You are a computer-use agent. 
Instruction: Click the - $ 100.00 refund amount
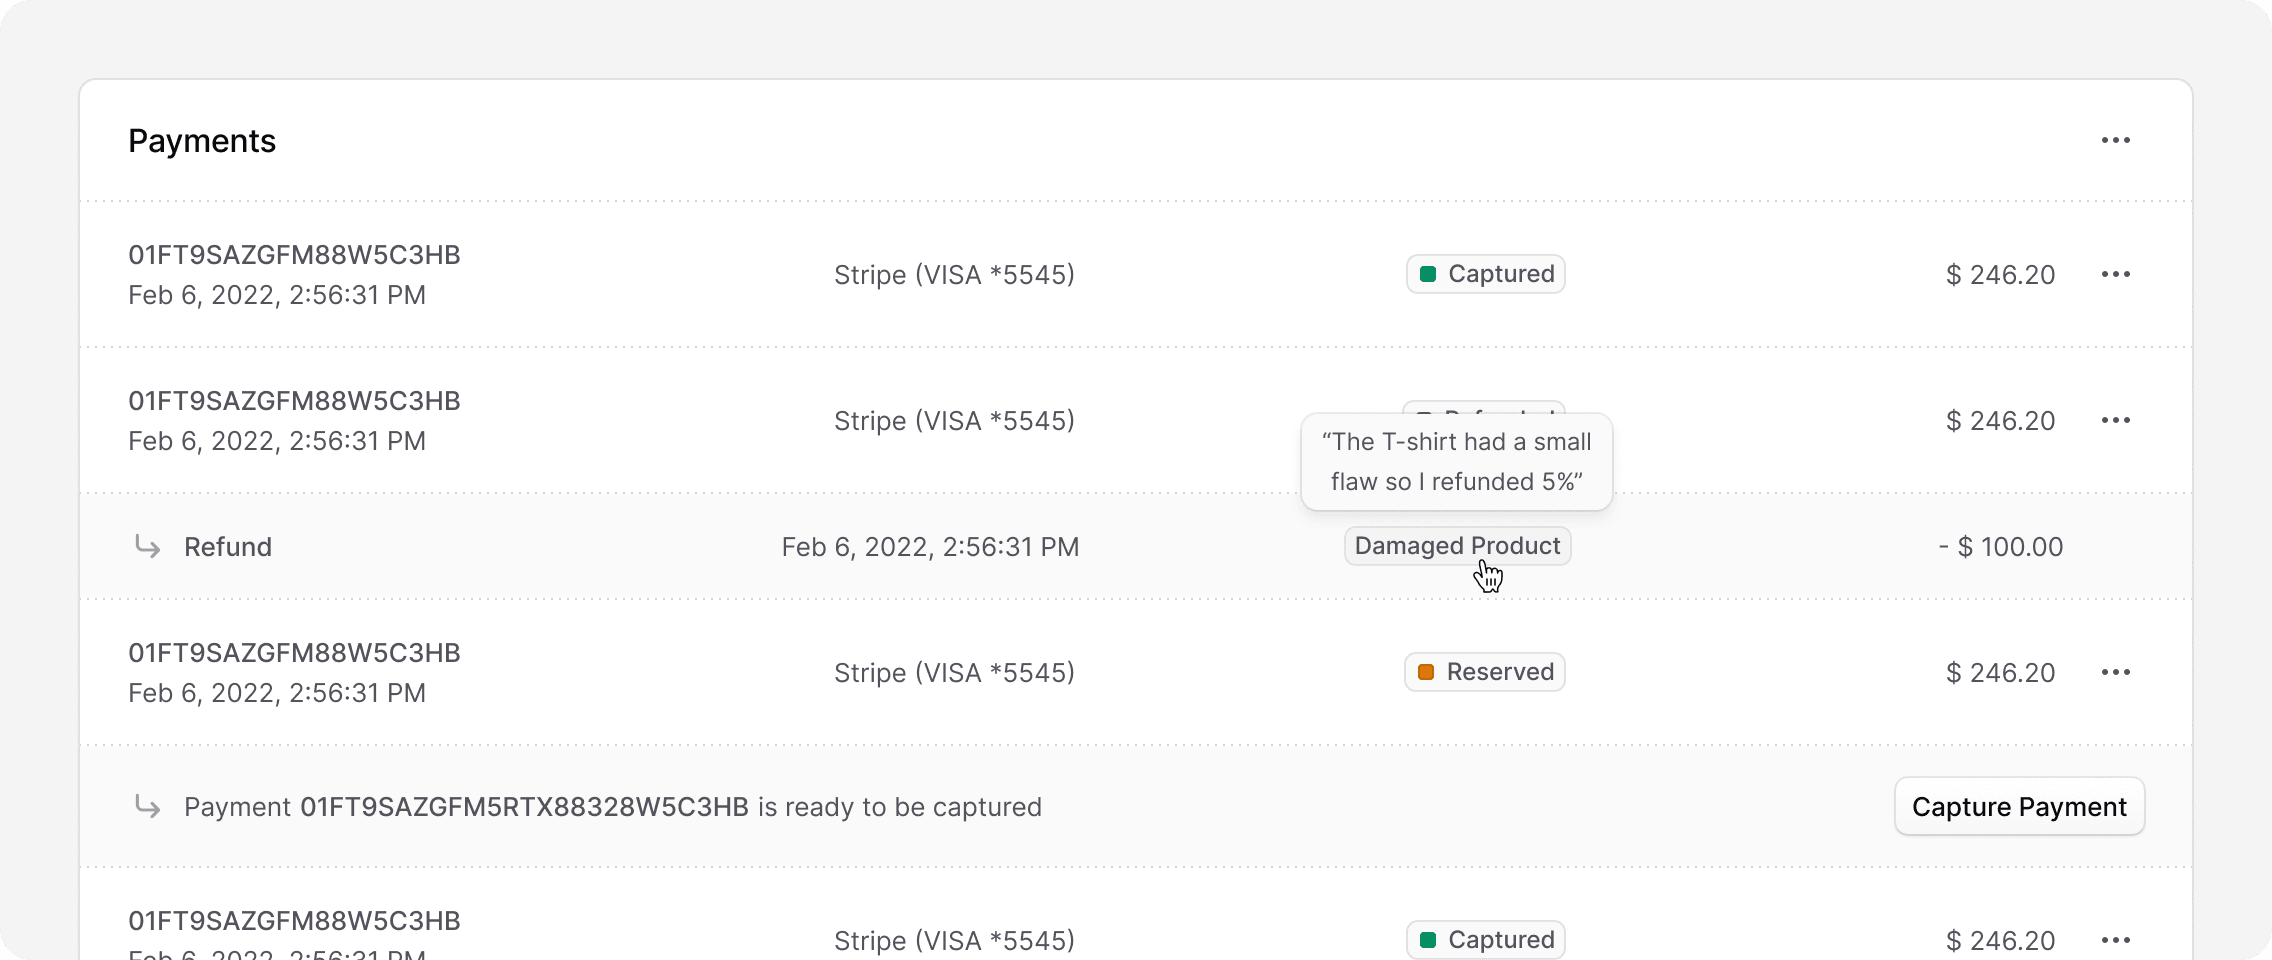[x=2000, y=547]
